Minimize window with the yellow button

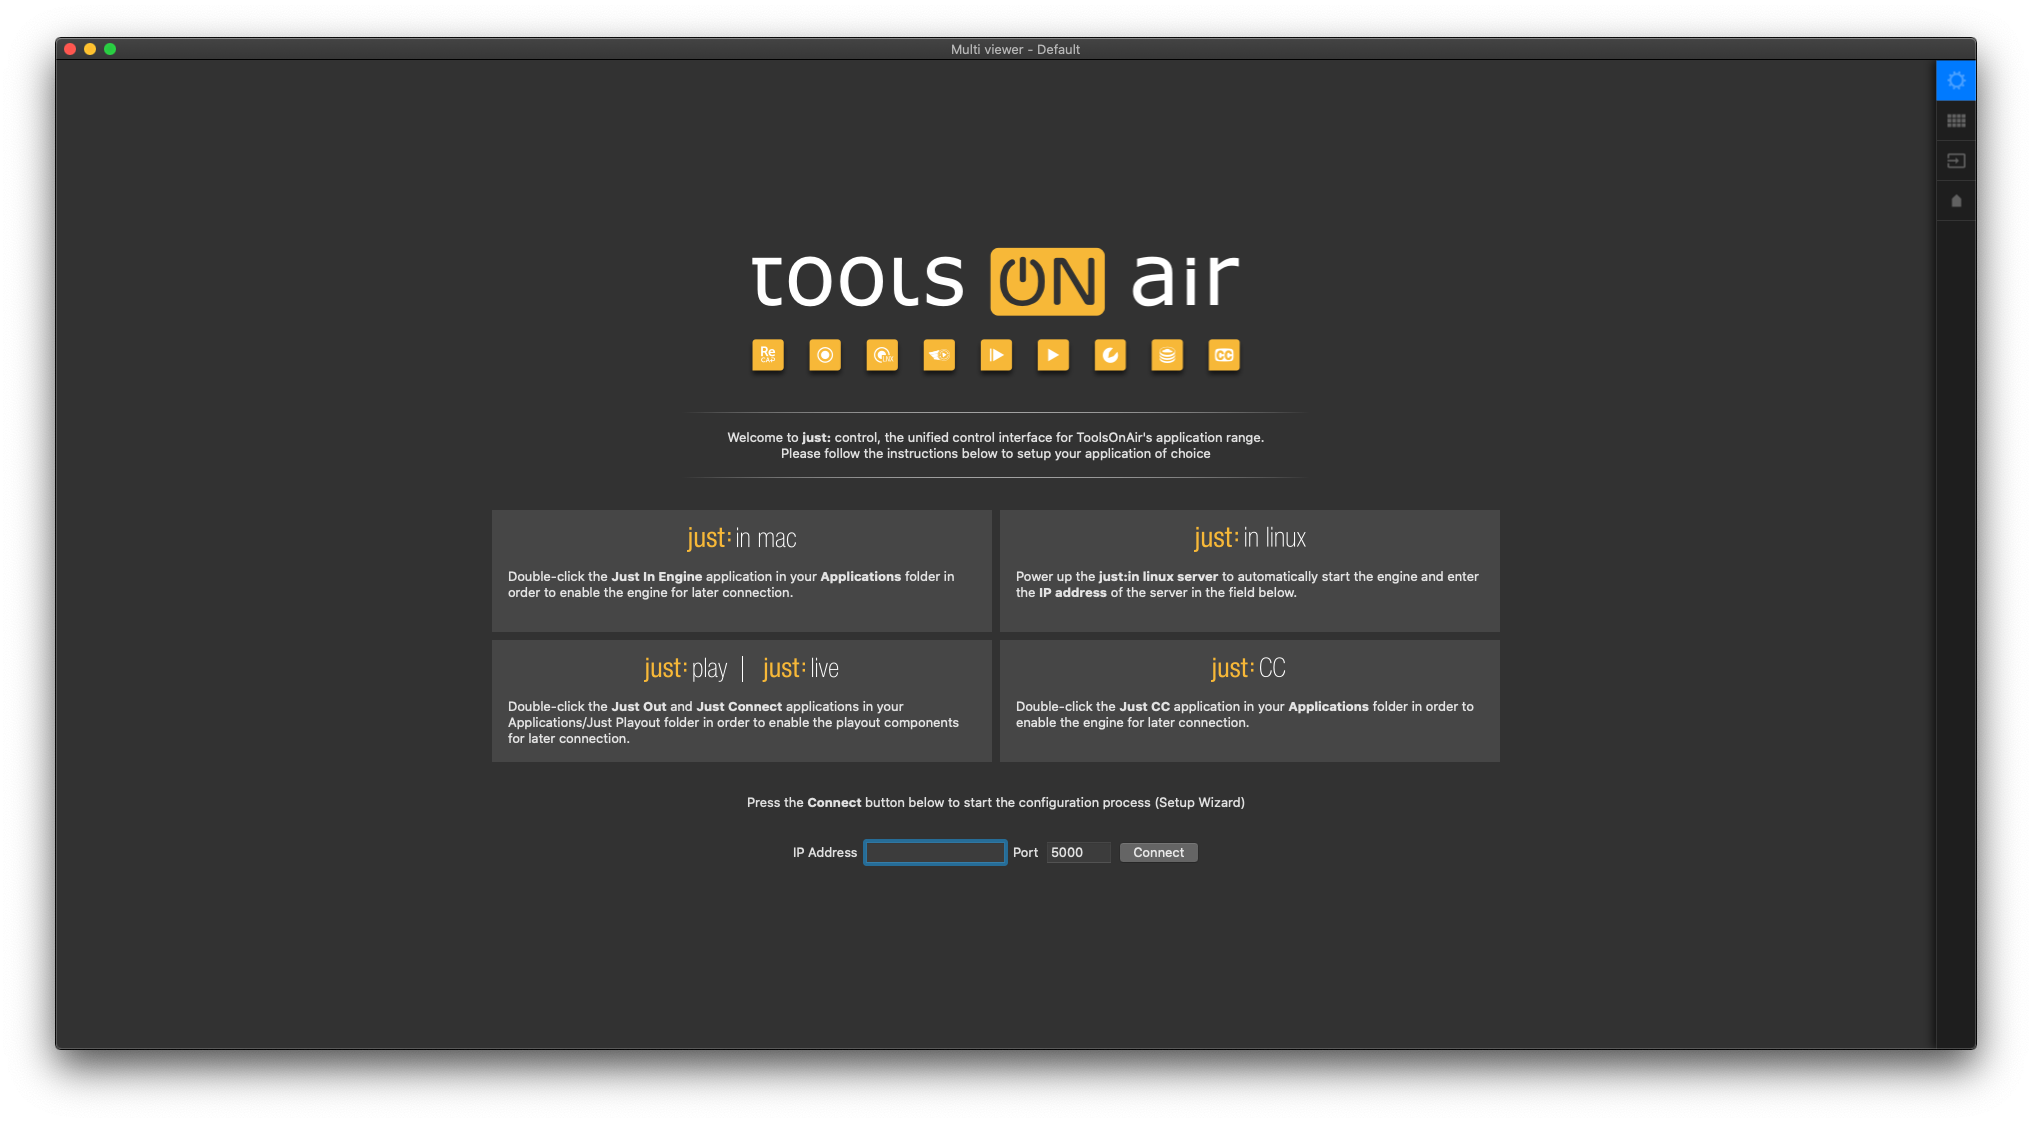pyautogui.click(x=90, y=49)
